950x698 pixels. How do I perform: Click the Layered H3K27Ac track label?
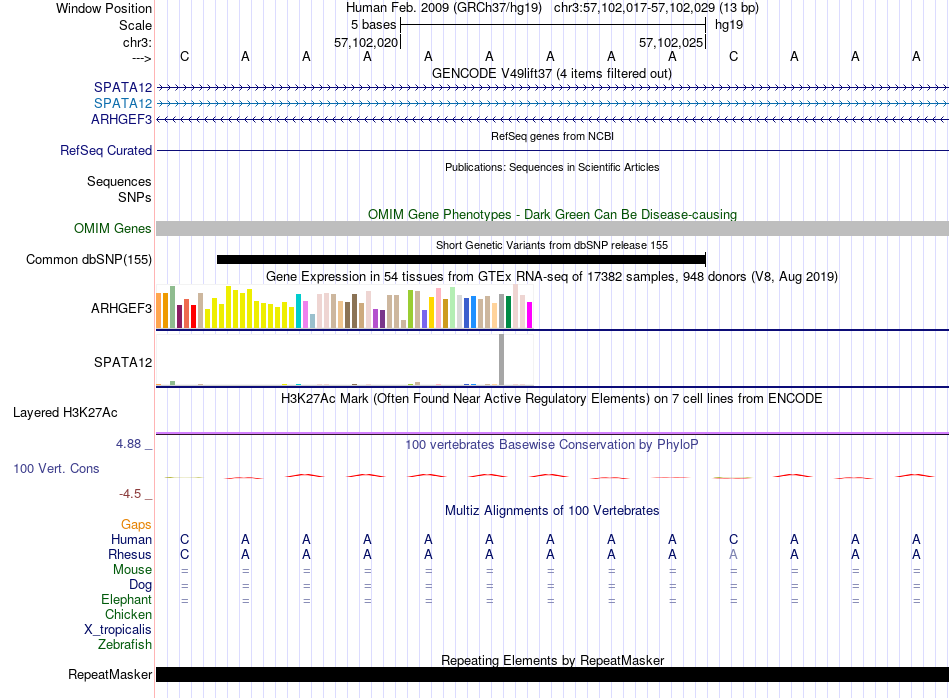(65, 413)
